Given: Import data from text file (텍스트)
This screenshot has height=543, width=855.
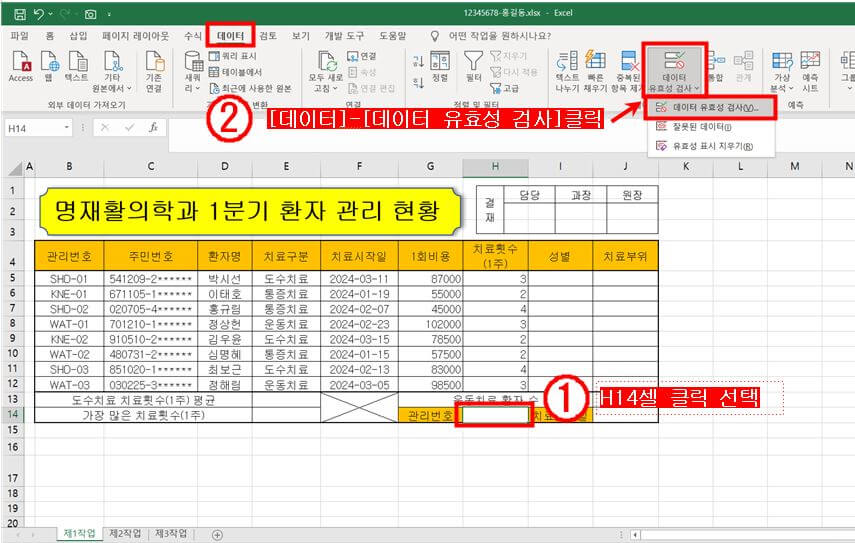Looking at the screenshot, I should tap(77, 67).
